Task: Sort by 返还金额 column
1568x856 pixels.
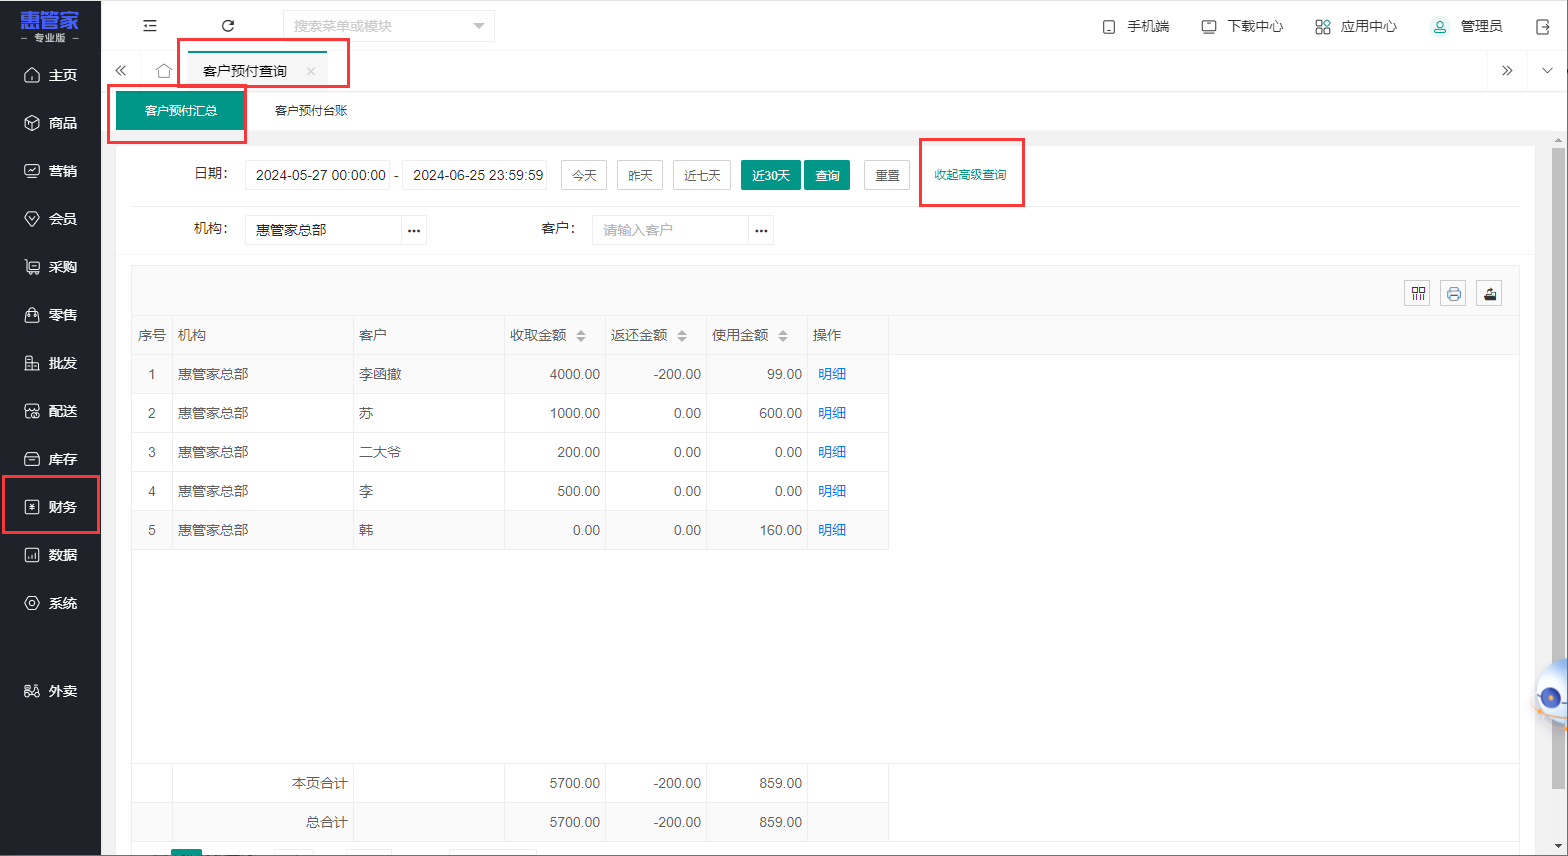Action: tap(682, 336)
